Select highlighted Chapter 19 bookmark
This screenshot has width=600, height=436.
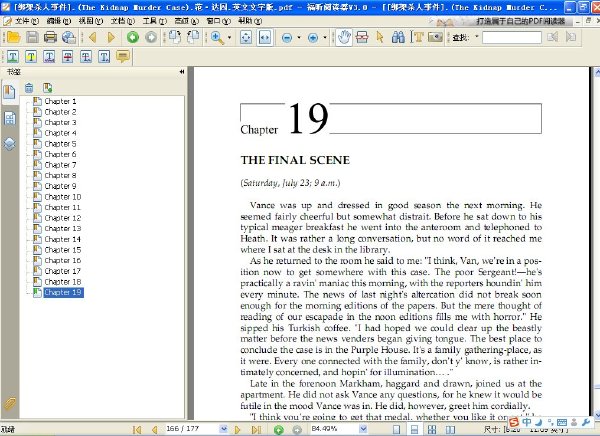coord(63,292)
